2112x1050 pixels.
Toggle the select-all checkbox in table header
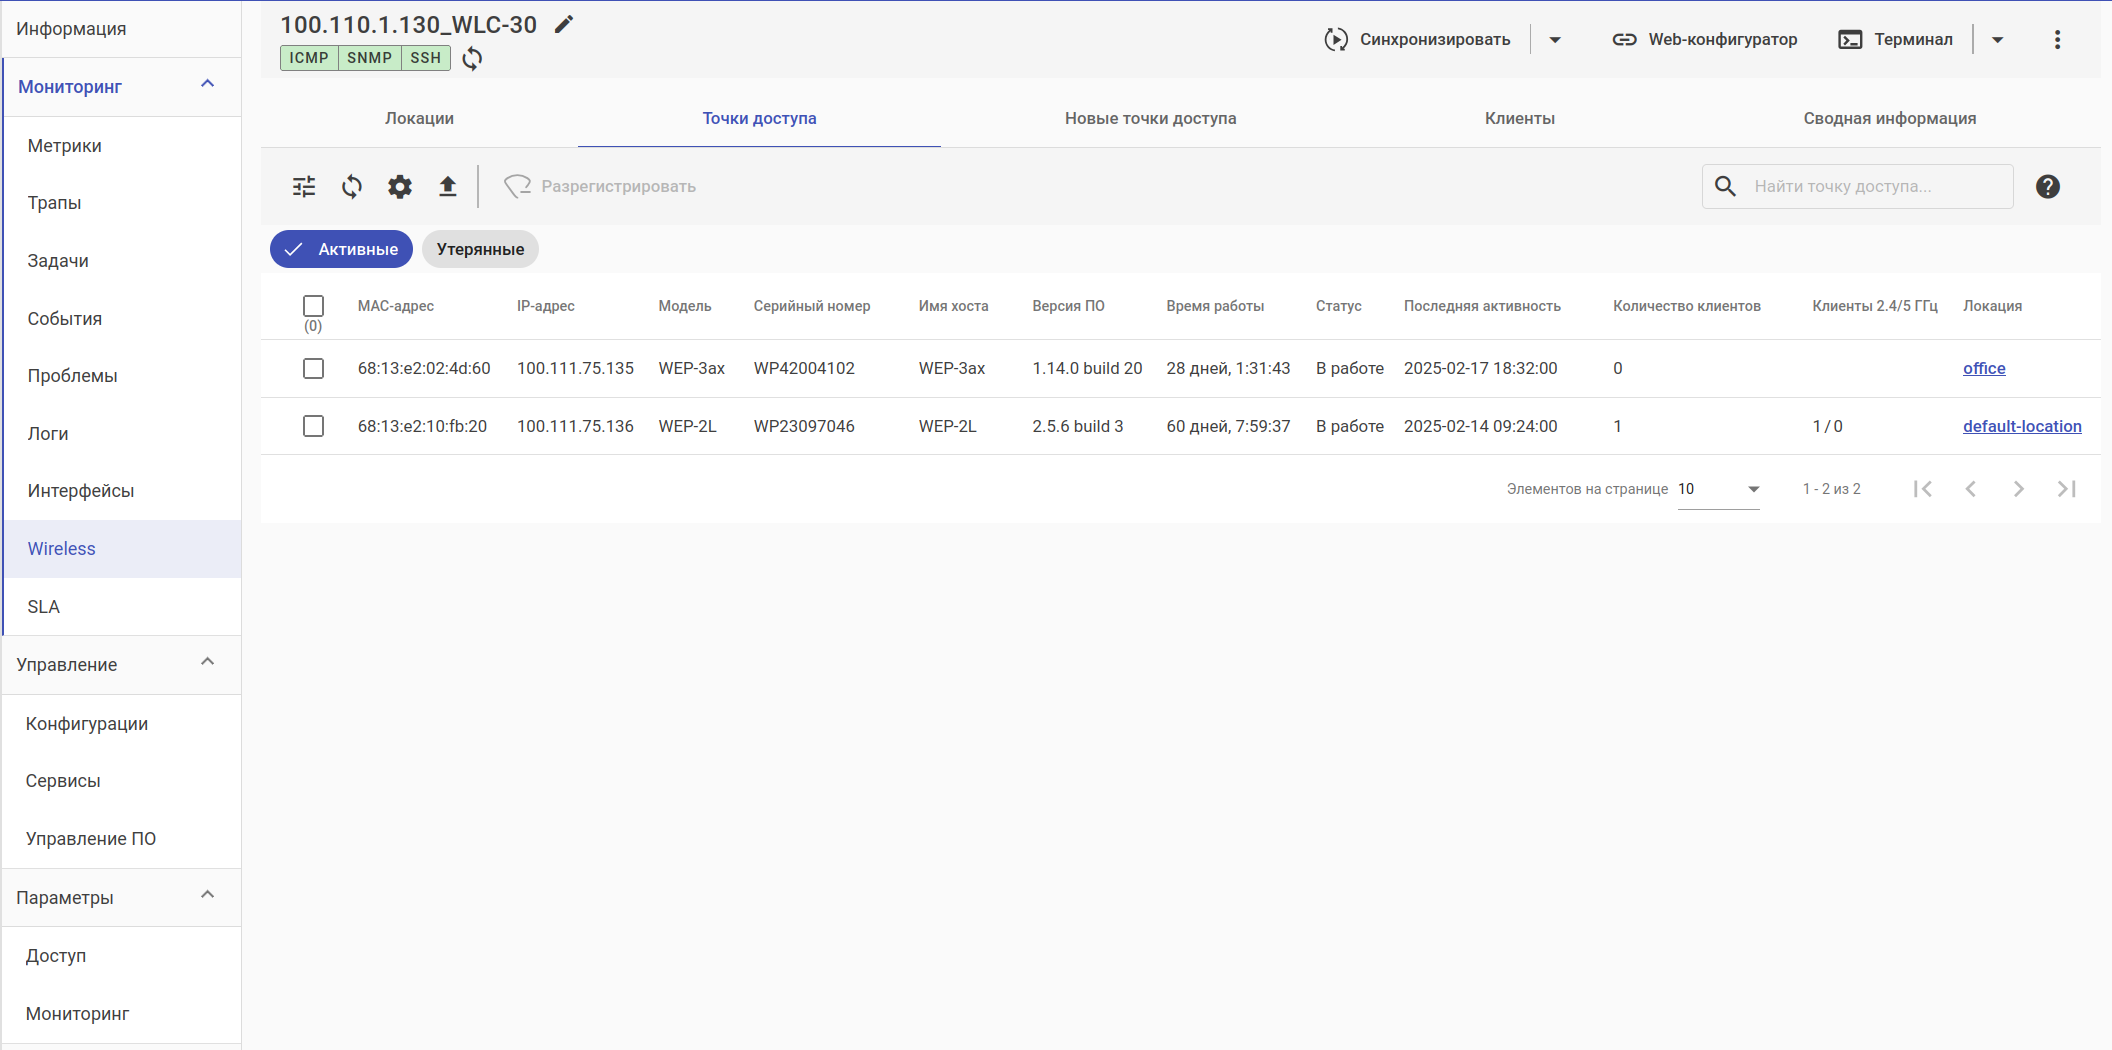313,306
